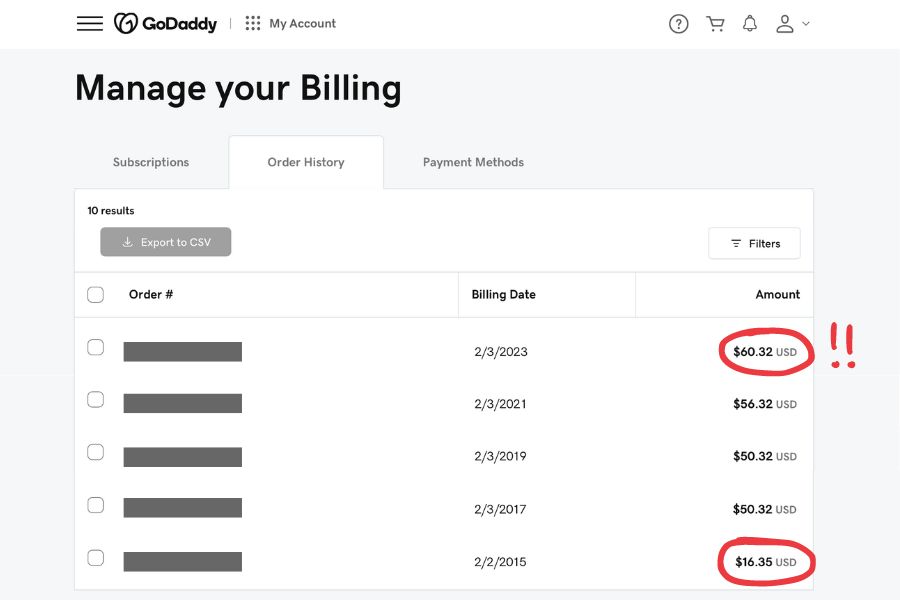The width and height of the screenshot is (900, 600).
Task: Open the hamburger navigation menu
Action: [x=90, y=24]
